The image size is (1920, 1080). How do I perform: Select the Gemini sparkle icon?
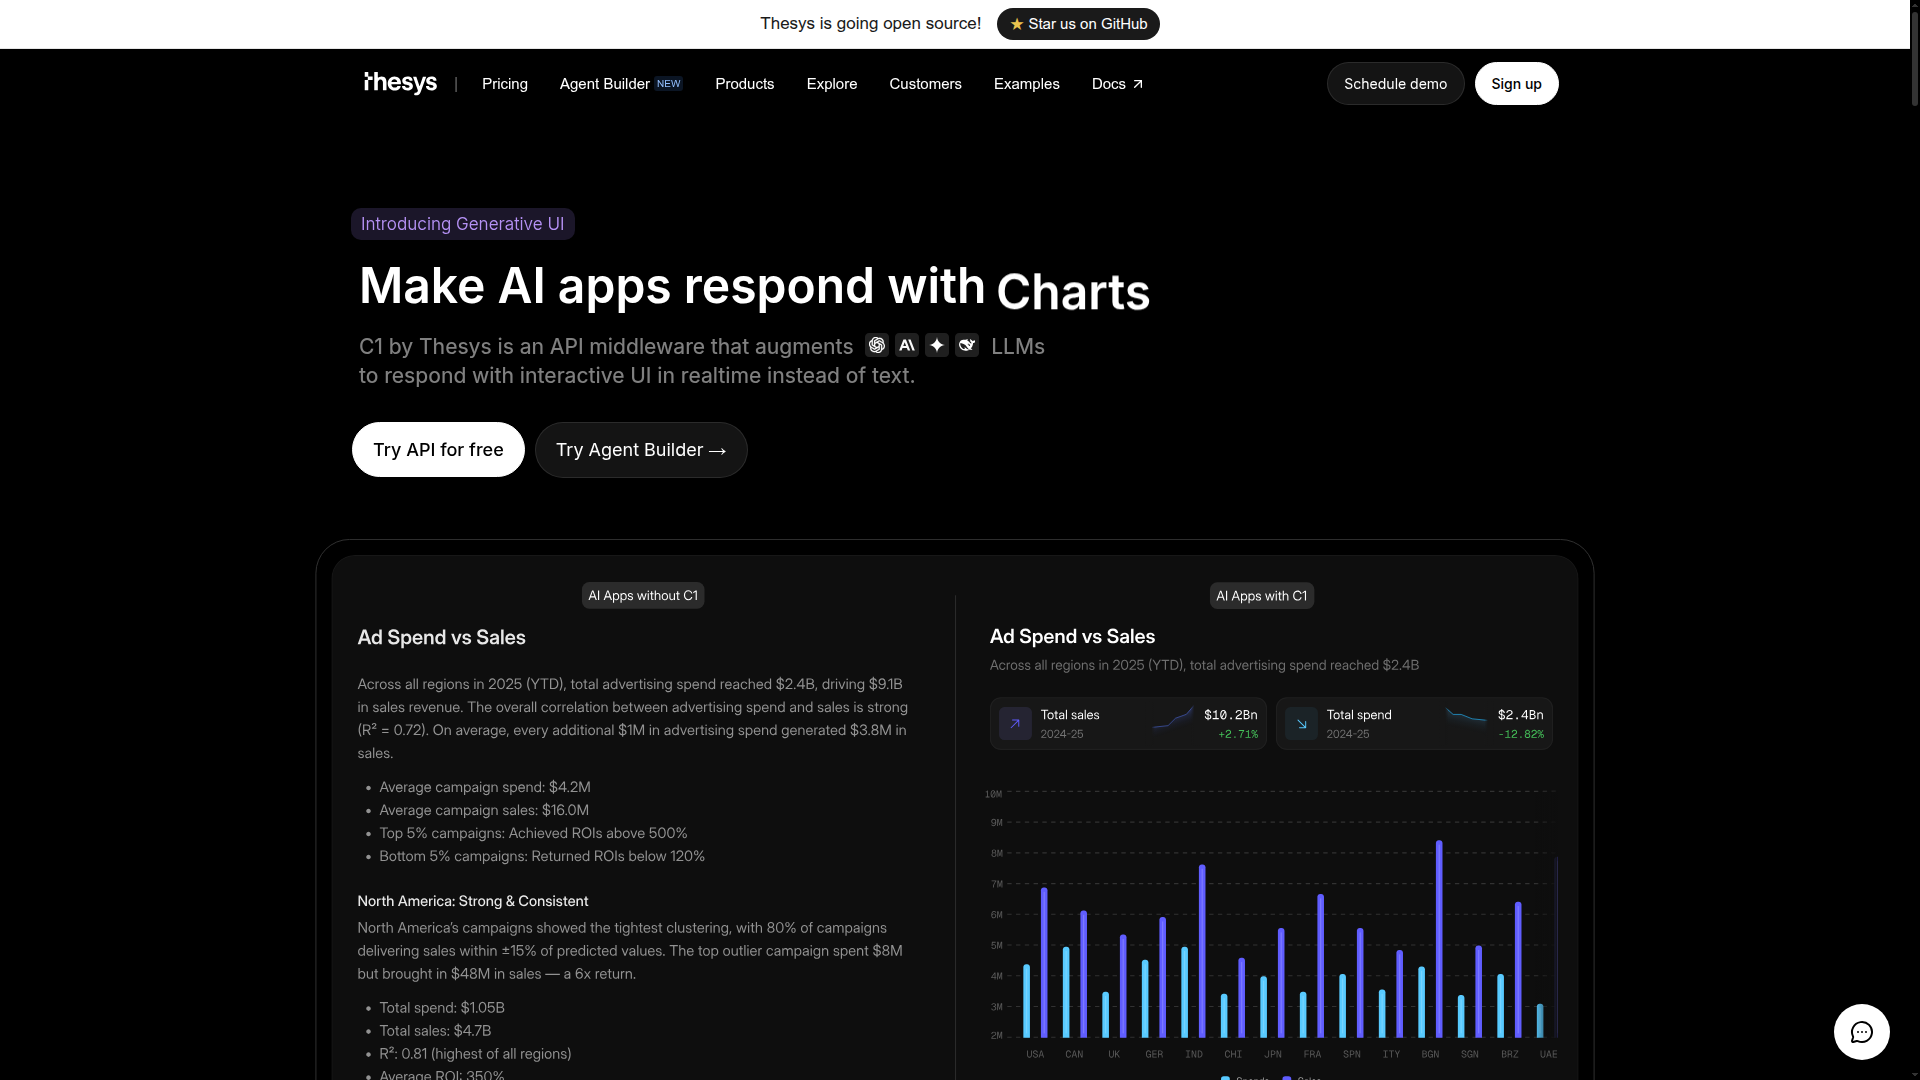(937, 345)
